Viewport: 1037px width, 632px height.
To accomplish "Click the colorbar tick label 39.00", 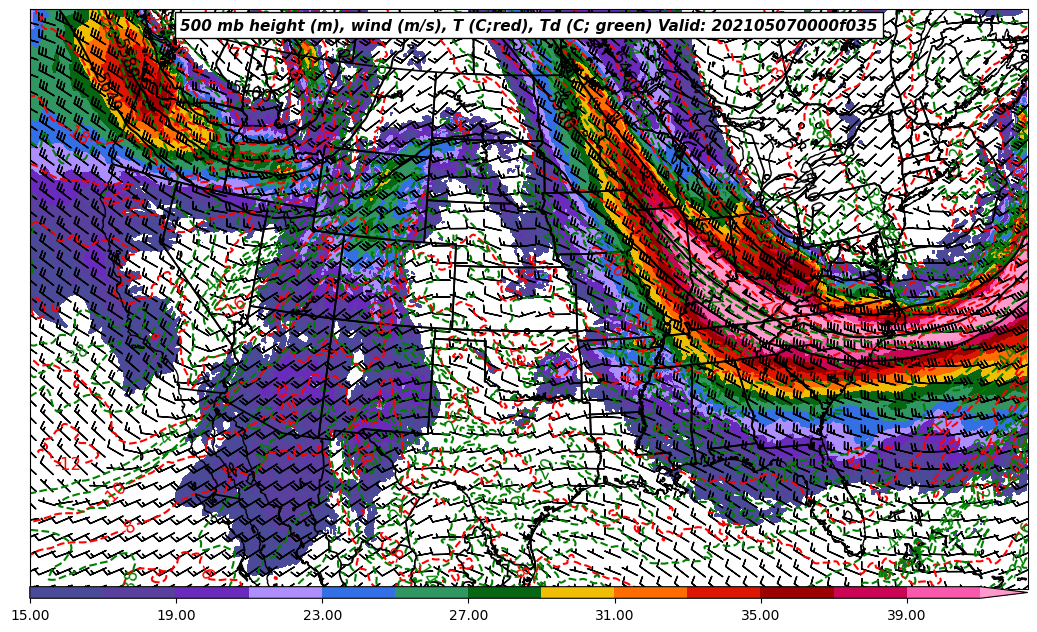I will (907, 615).
